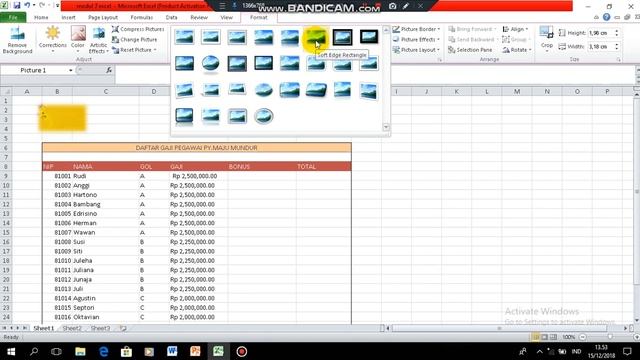
Task: Open the Picture Border dropdown
Action: 416,29
